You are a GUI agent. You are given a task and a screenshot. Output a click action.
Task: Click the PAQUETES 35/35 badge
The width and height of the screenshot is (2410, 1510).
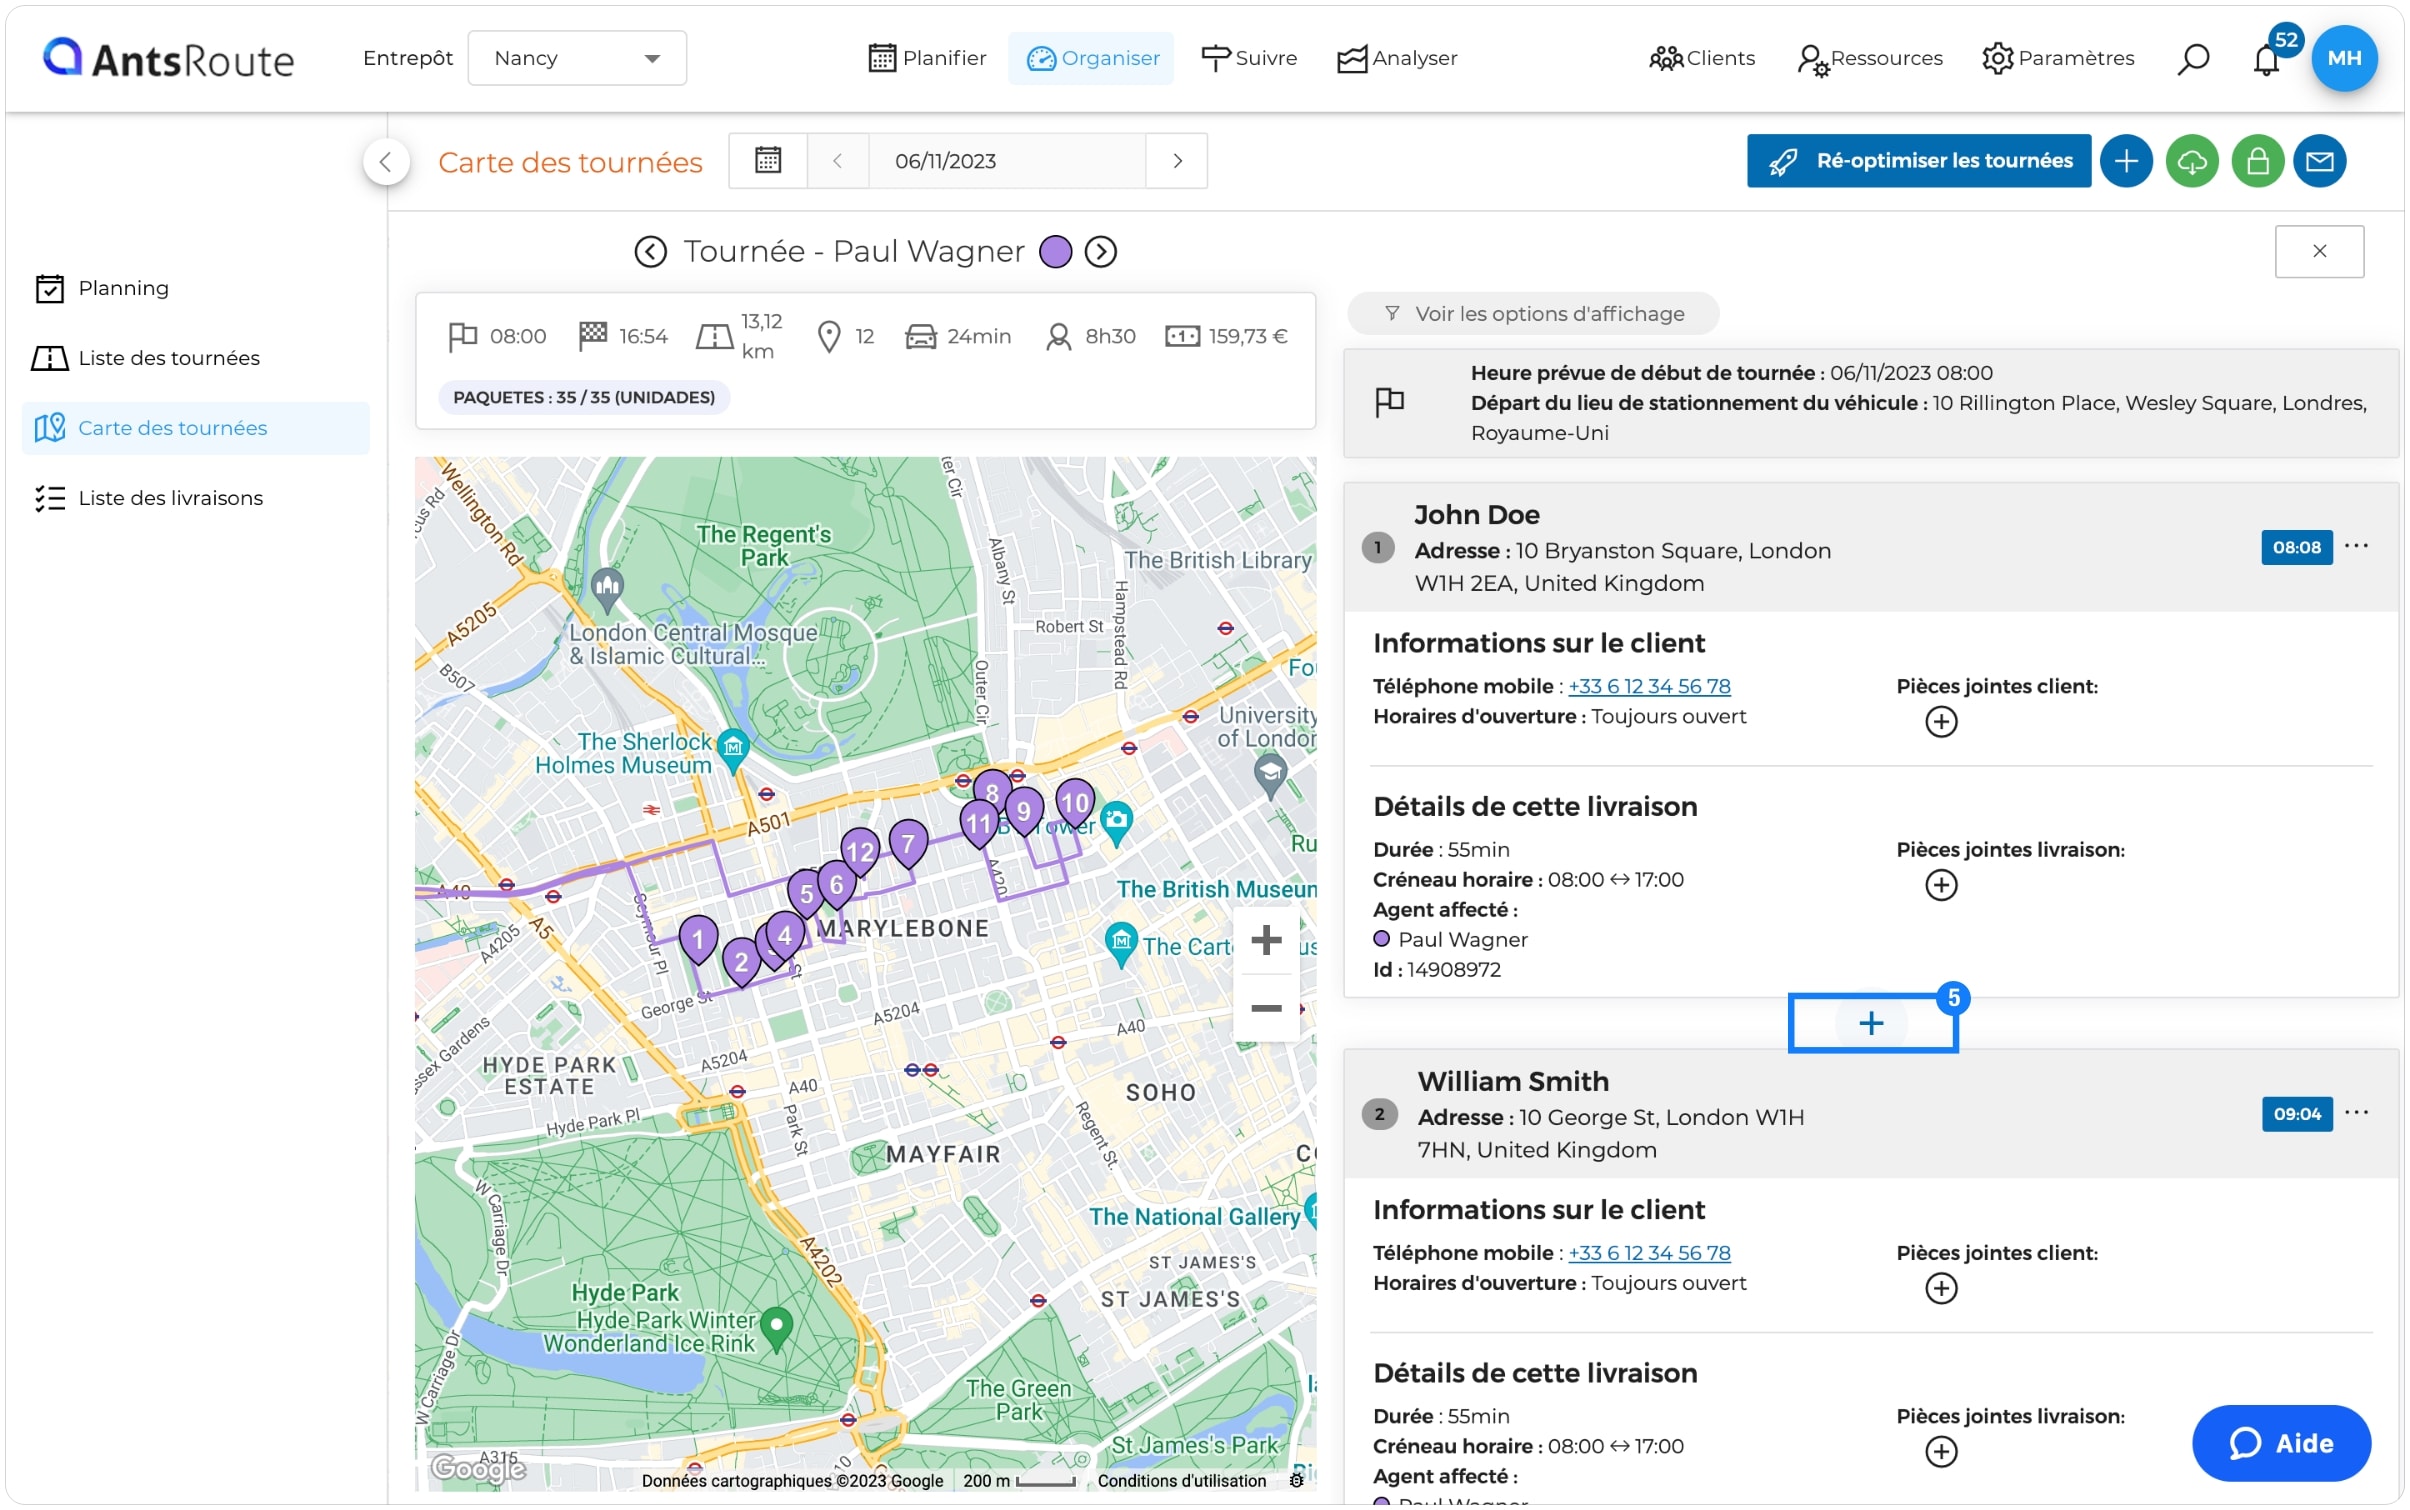click(584, 397)
